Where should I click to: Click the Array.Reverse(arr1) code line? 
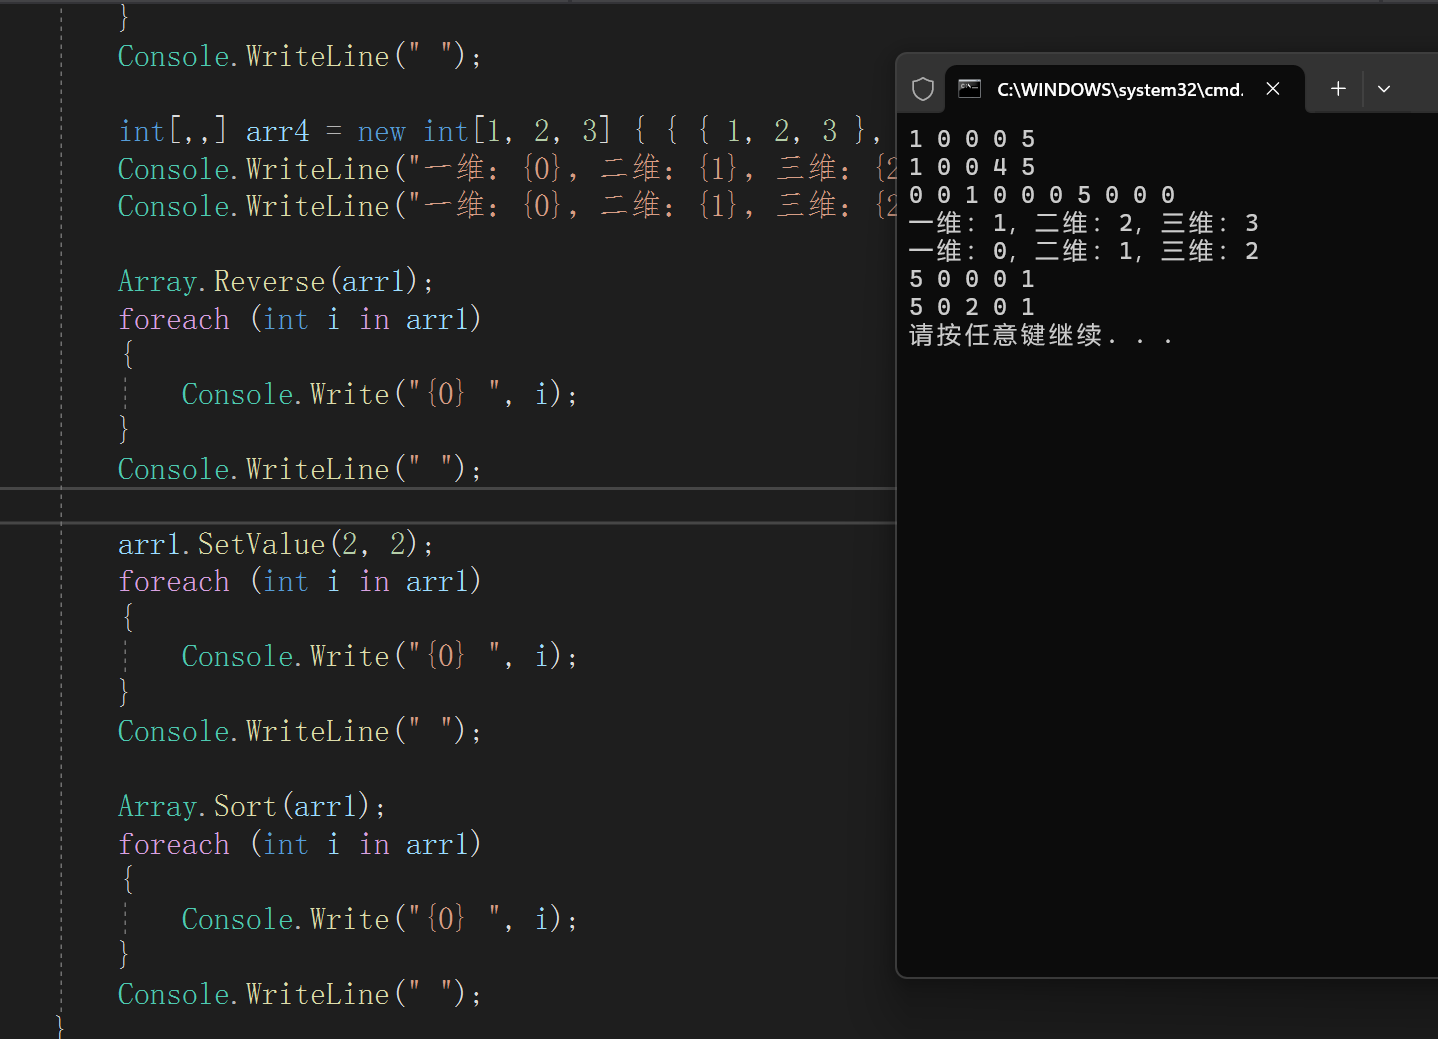click(276, 281)
